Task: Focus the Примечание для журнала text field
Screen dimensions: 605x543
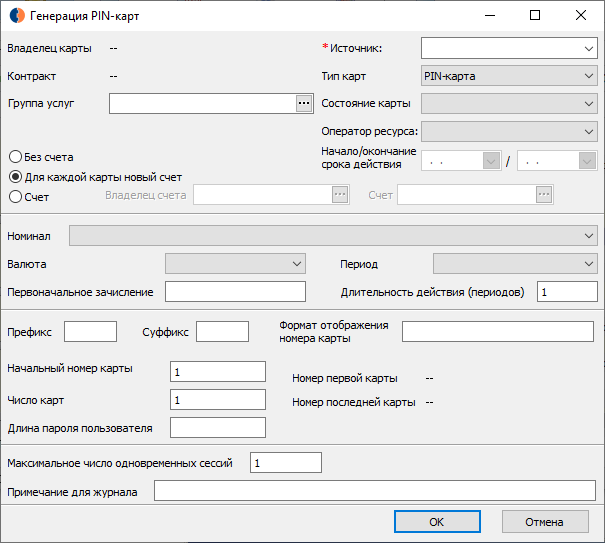Action: click(x=375, y=491)
